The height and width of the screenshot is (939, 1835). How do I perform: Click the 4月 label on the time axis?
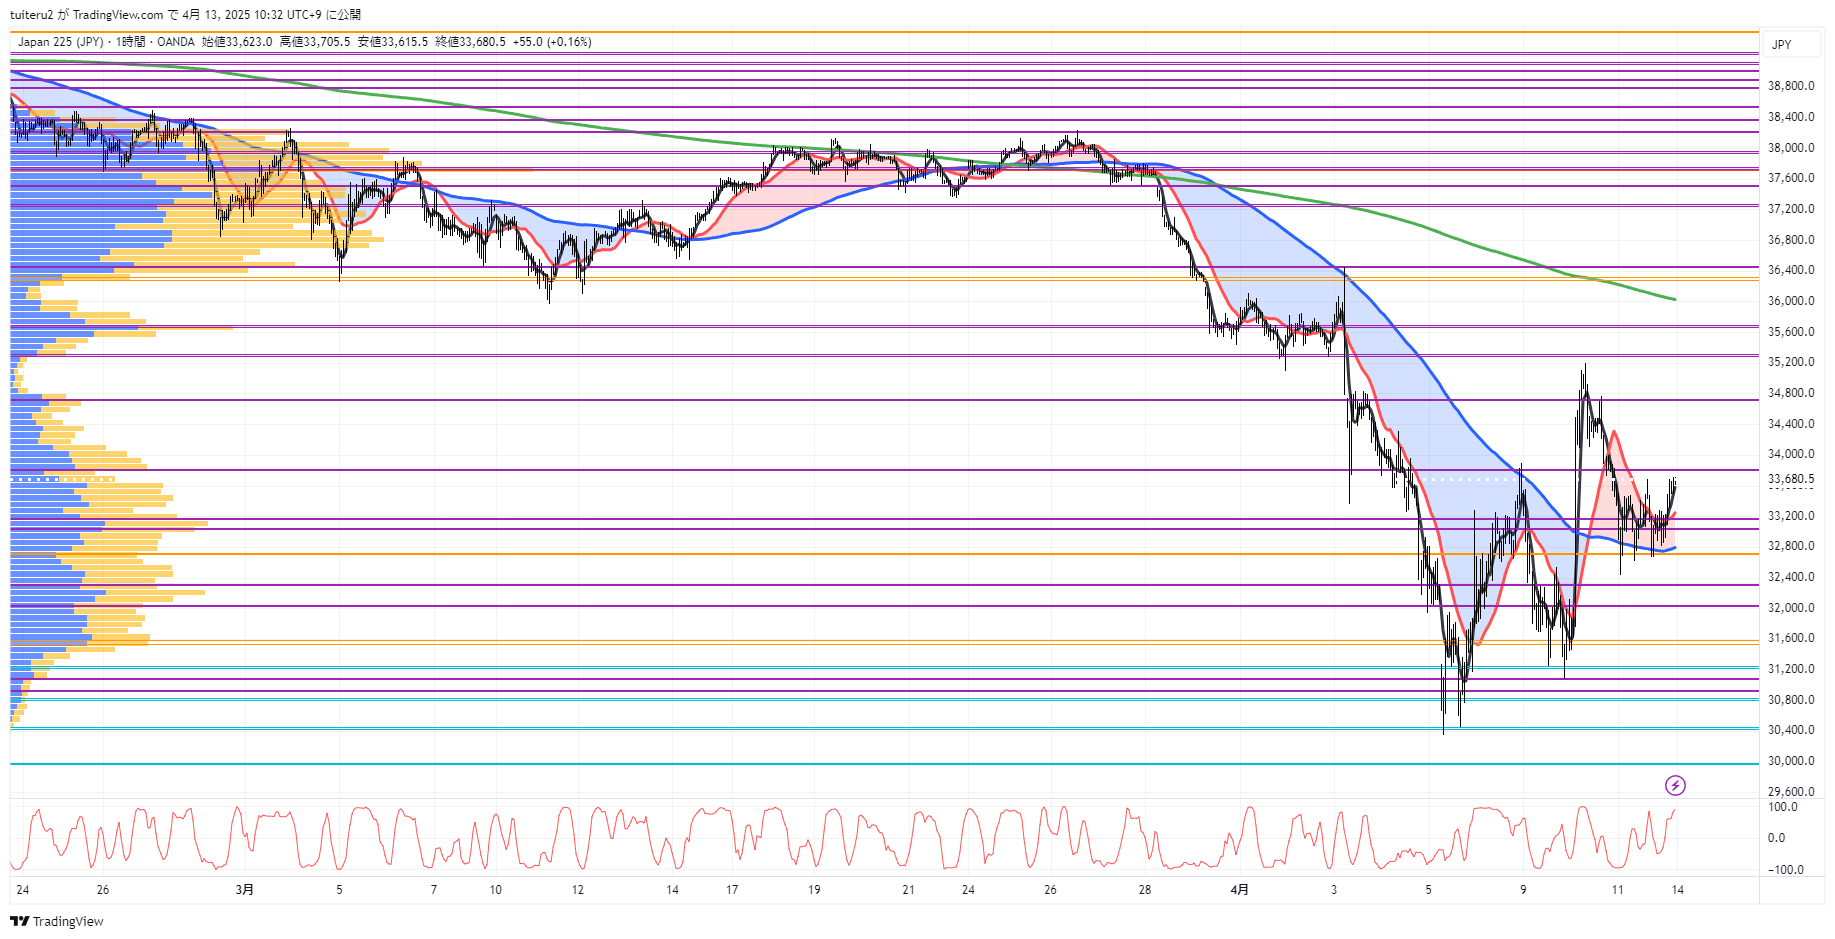pyautogui.click(x=1239, y=889)
